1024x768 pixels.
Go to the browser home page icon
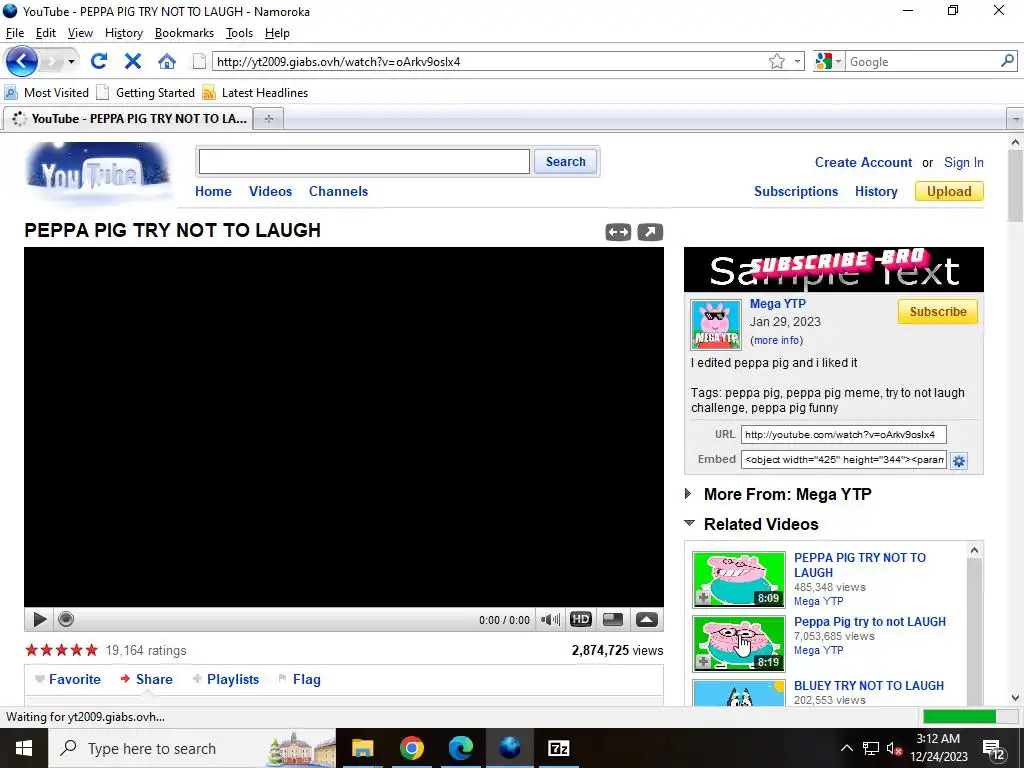(167, 61)
